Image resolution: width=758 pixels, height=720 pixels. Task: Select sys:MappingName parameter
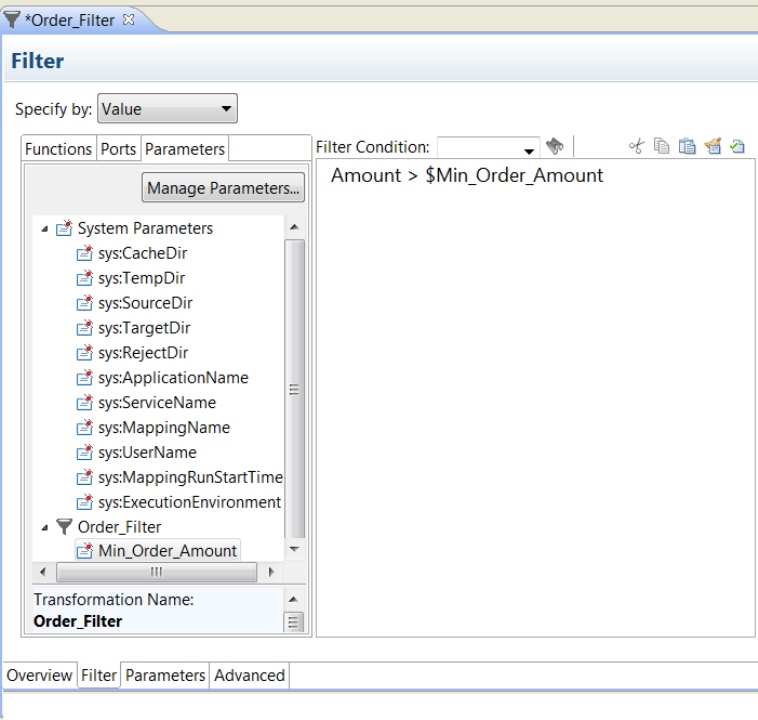coord(164,428)
